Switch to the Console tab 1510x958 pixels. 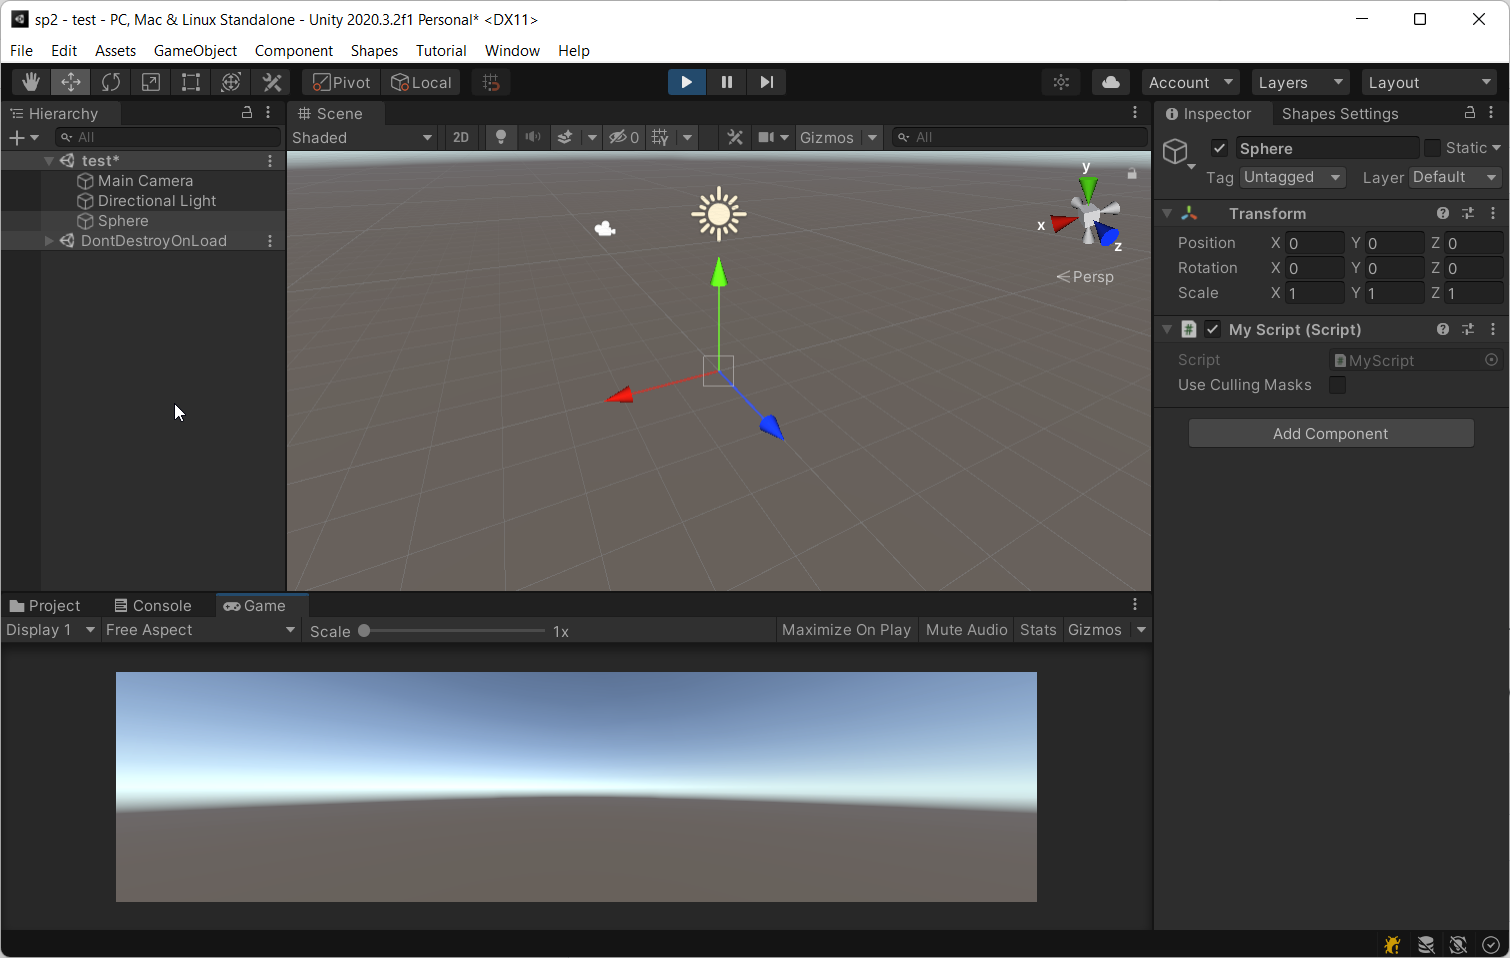153,606
